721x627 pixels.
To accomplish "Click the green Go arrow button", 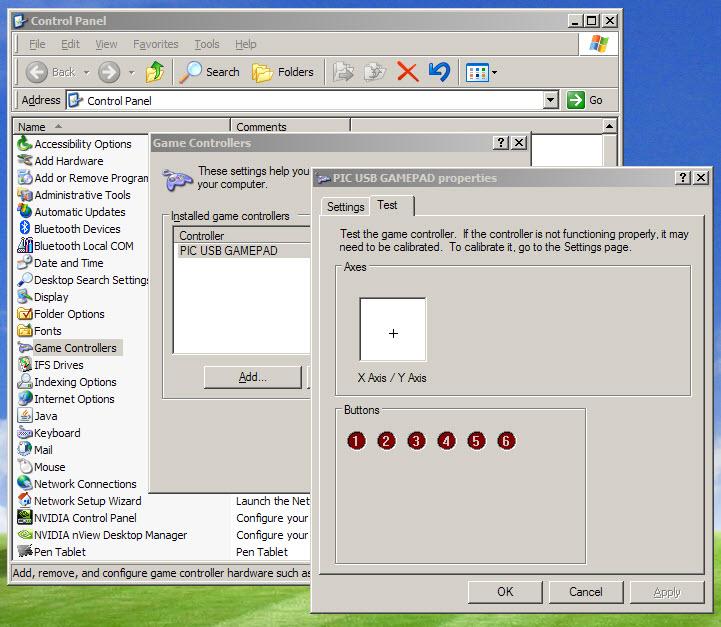I will pos(576,100).
